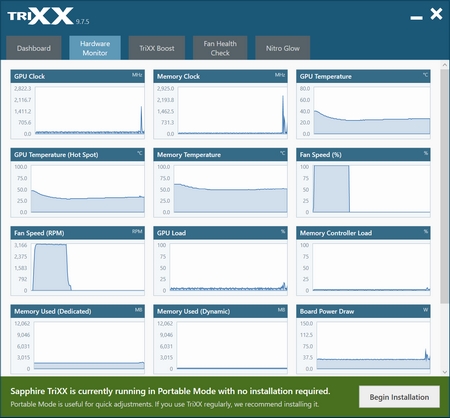Click the 'GPU Load' header text
The image size is (450, 418).
tap(171, 233)
